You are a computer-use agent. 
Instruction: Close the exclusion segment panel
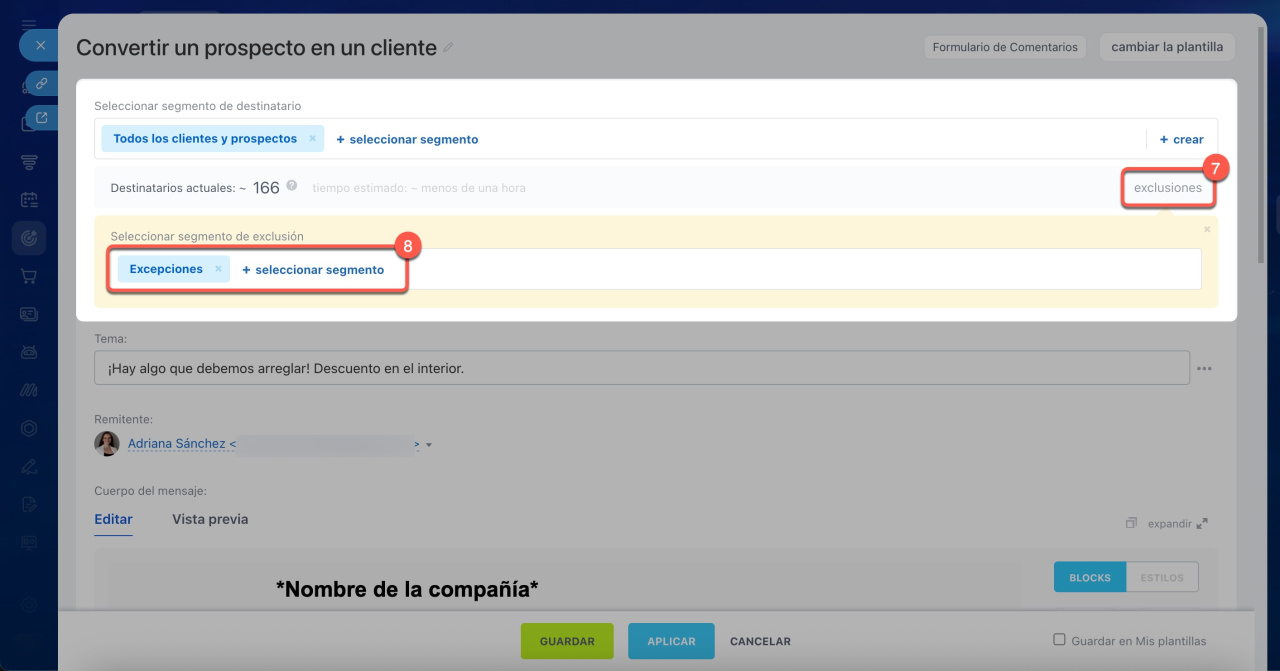coord(1207,229)
